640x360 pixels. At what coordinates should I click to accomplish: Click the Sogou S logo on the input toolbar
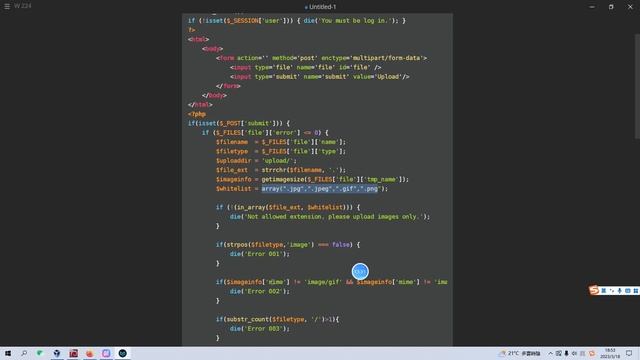click(x=594, y=290)
